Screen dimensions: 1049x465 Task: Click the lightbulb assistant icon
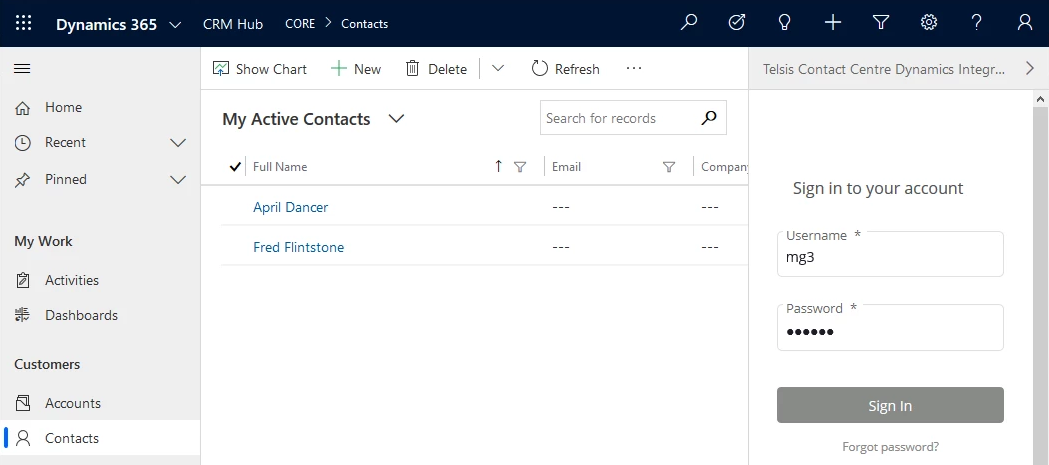pos(784,23)
